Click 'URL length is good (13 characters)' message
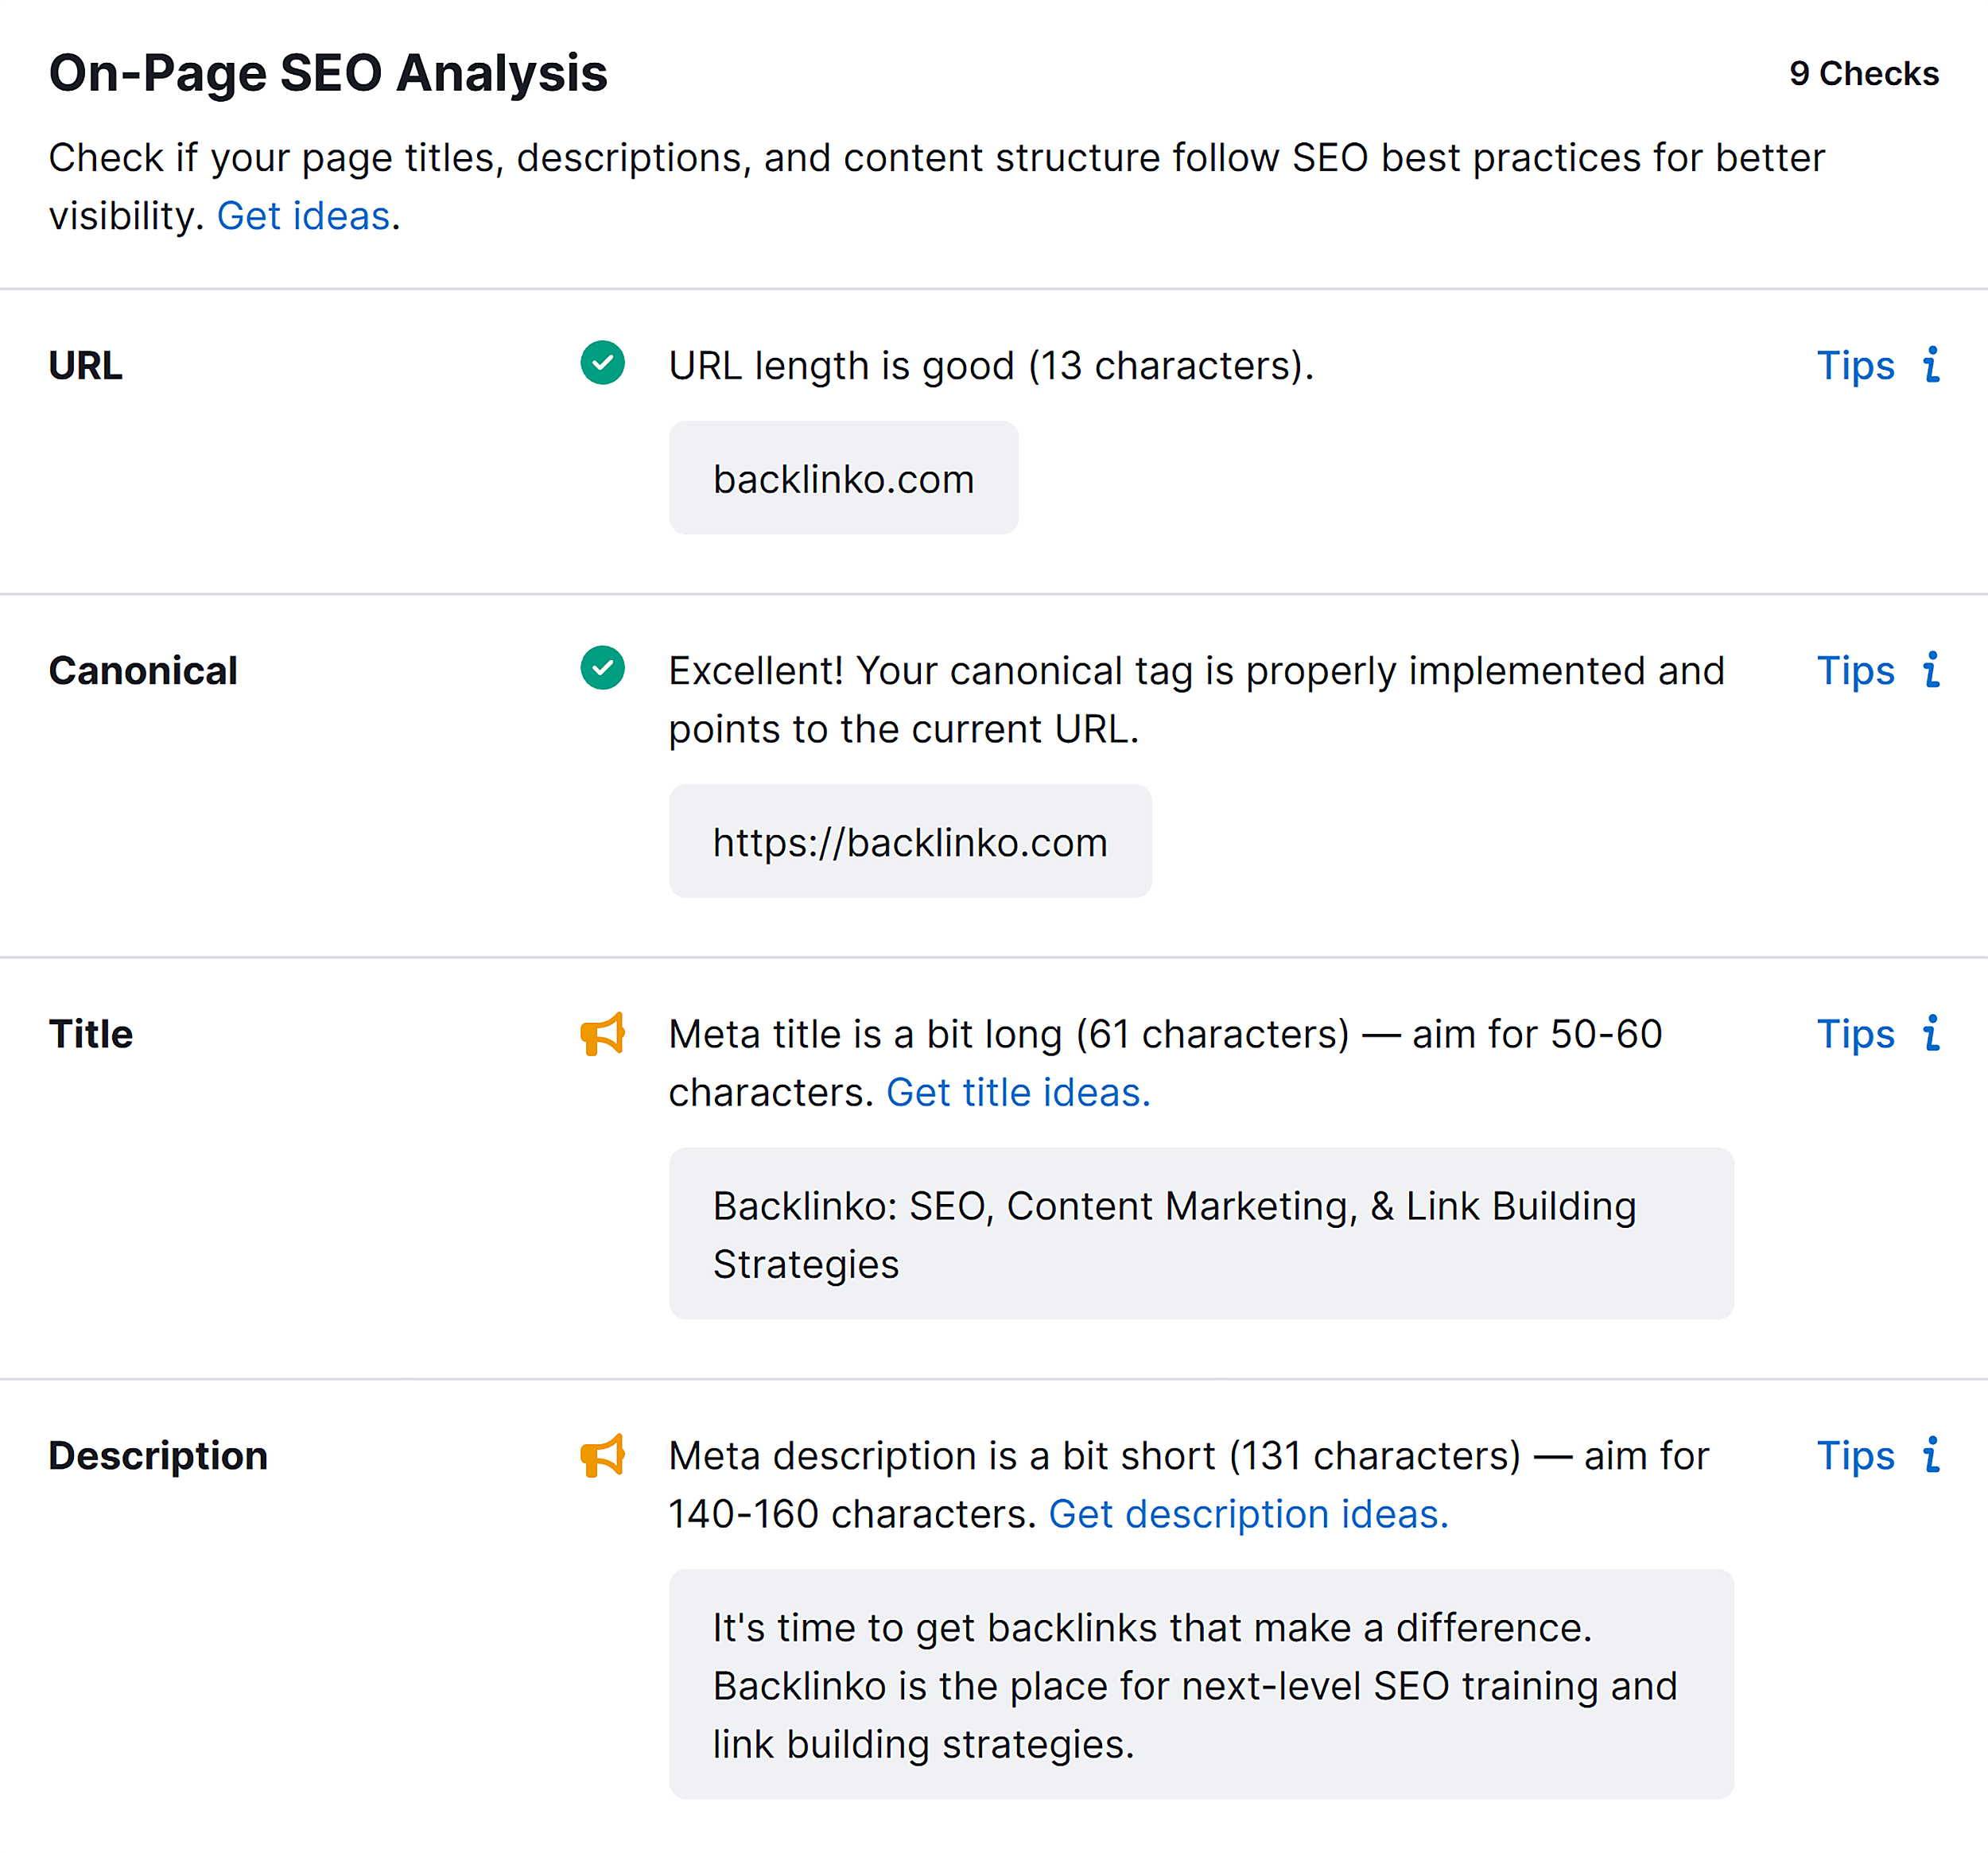The height and width of the screenshot is (1853, 1988). (x=991, y=366)
